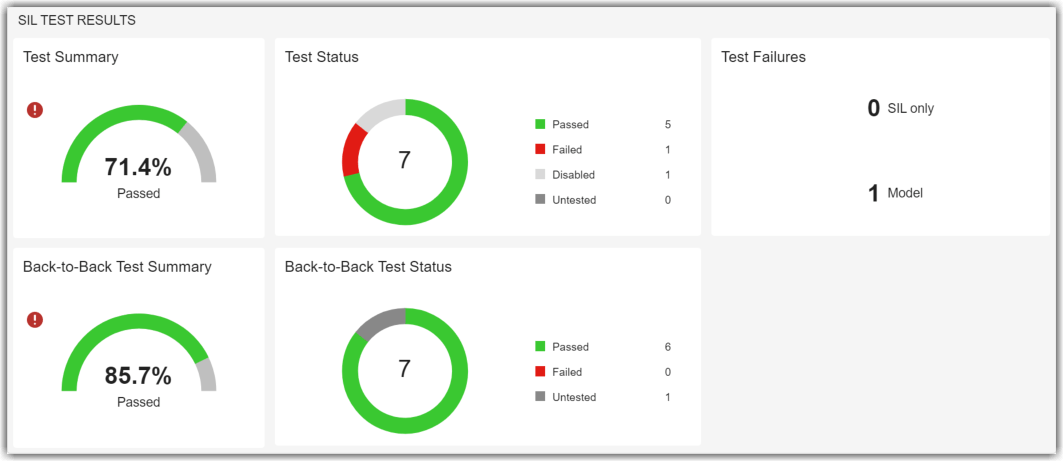Click the Untested swatch in Back-to-Back Test Status
Image resolution: width=1064 pixels, height=462 pixels.
tap(540, 397)
